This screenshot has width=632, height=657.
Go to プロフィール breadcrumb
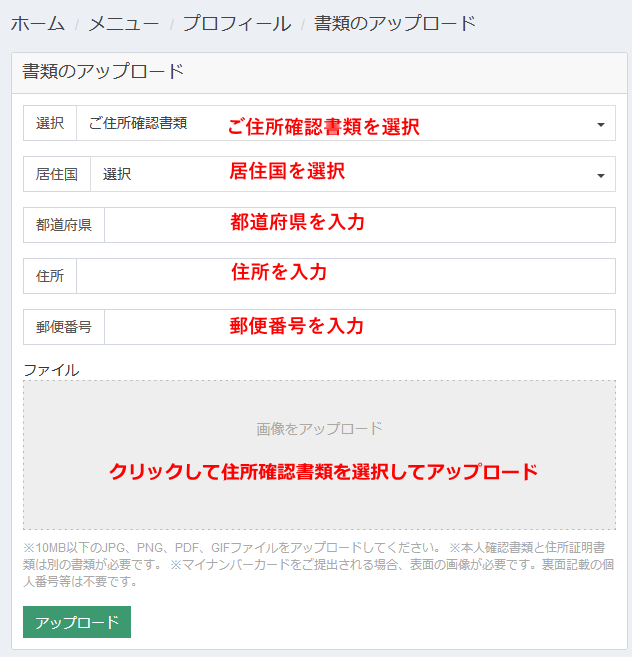tap(237, 23)
